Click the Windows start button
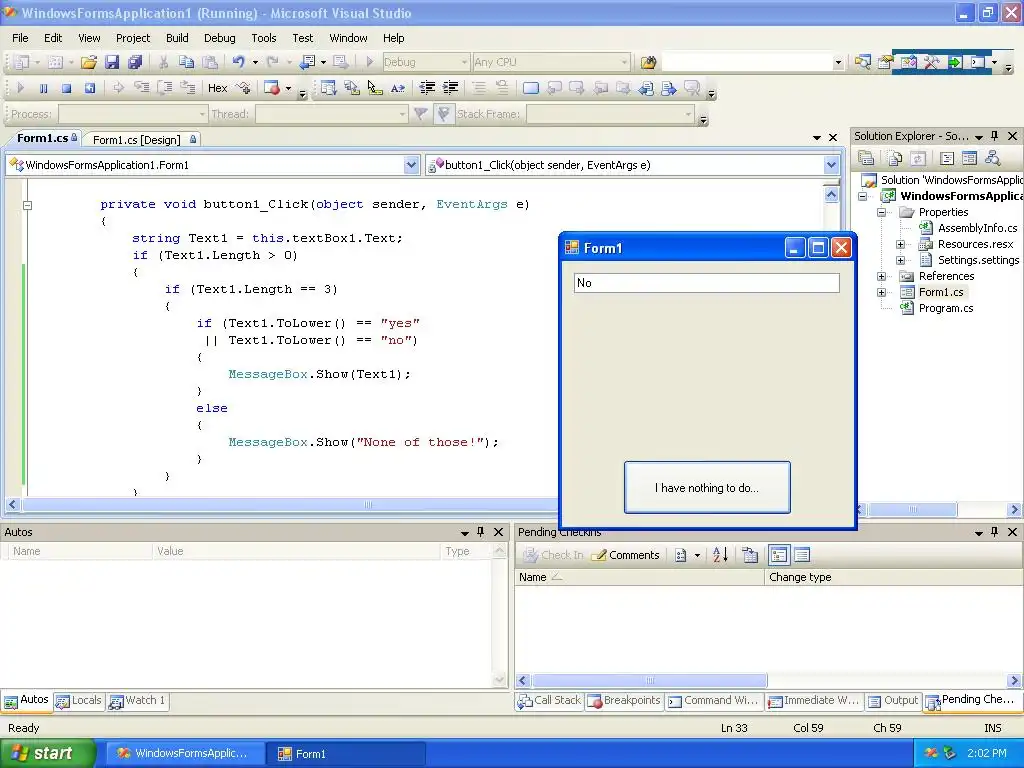The width and height of the screenshot is (1024, 768). tap(48, 754)
